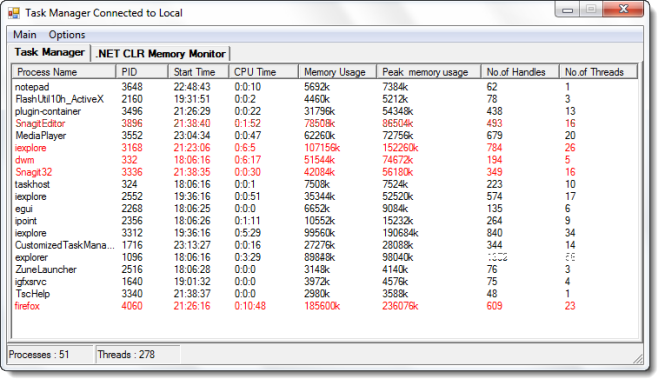Image resolution: width=663 pixels, height=384 pixels.
Task: Open the Main menu
Action: [x=25, y=35]
